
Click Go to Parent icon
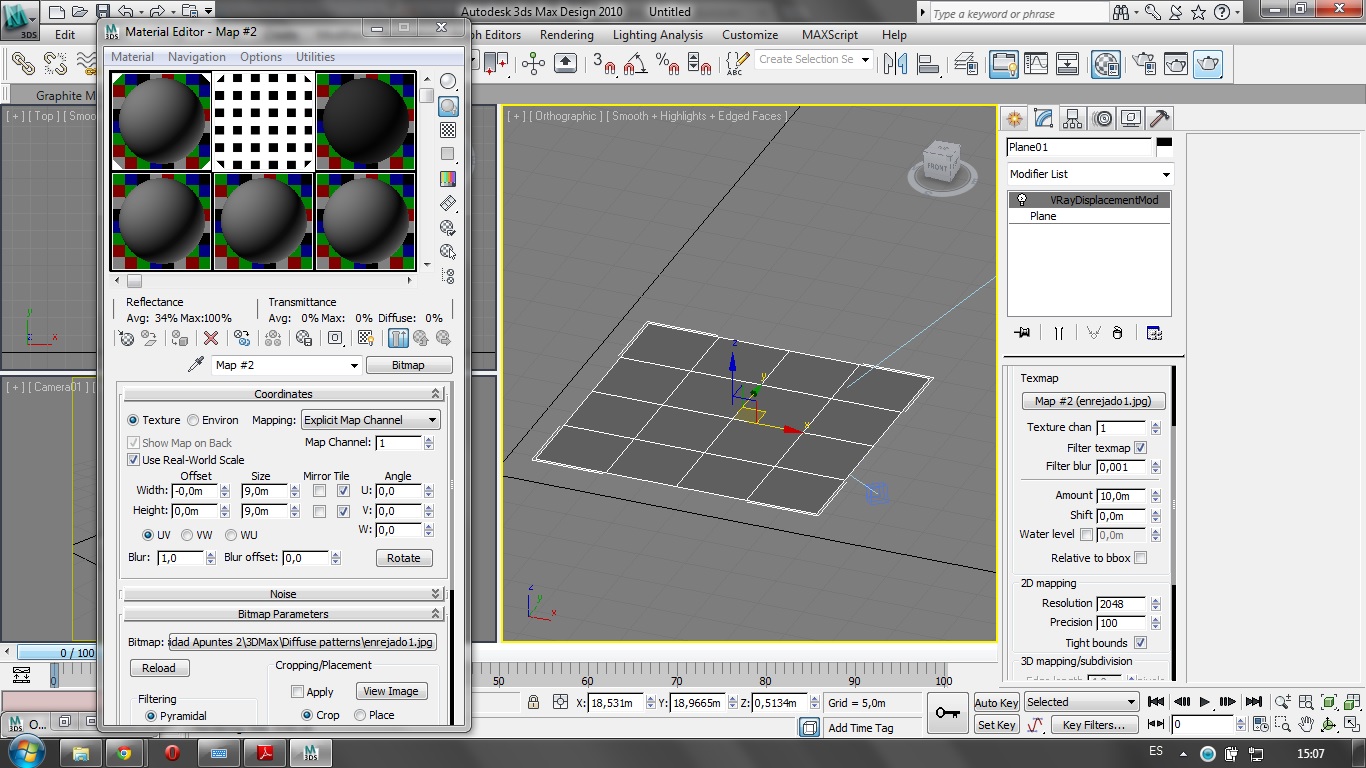click(420, 339)
